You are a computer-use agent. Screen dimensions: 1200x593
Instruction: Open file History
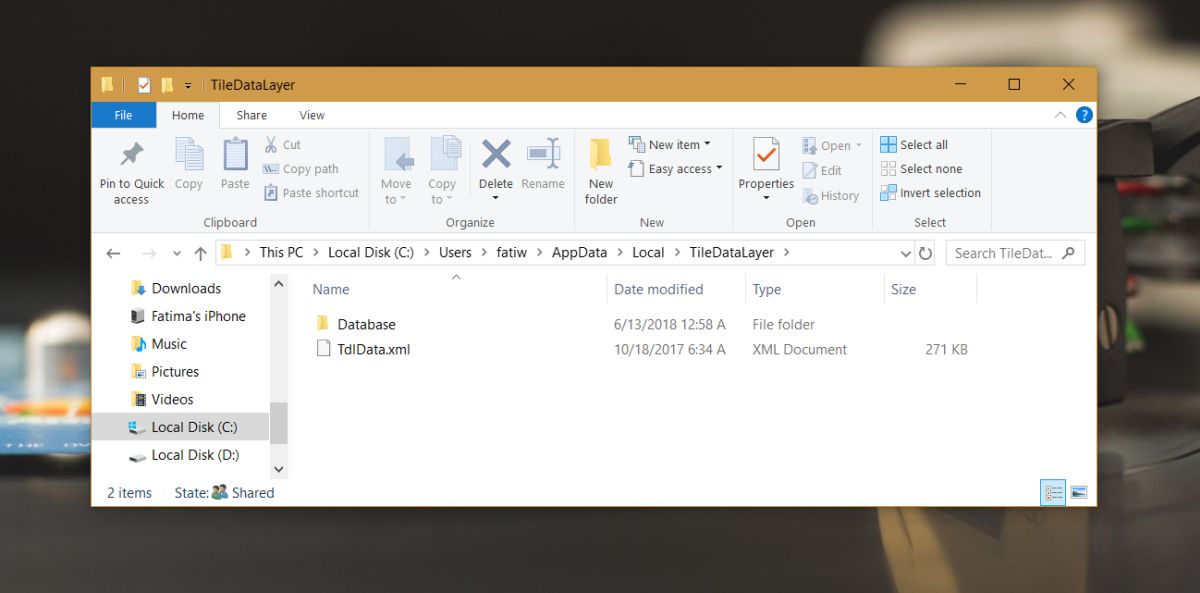click(x=831, y=196)
